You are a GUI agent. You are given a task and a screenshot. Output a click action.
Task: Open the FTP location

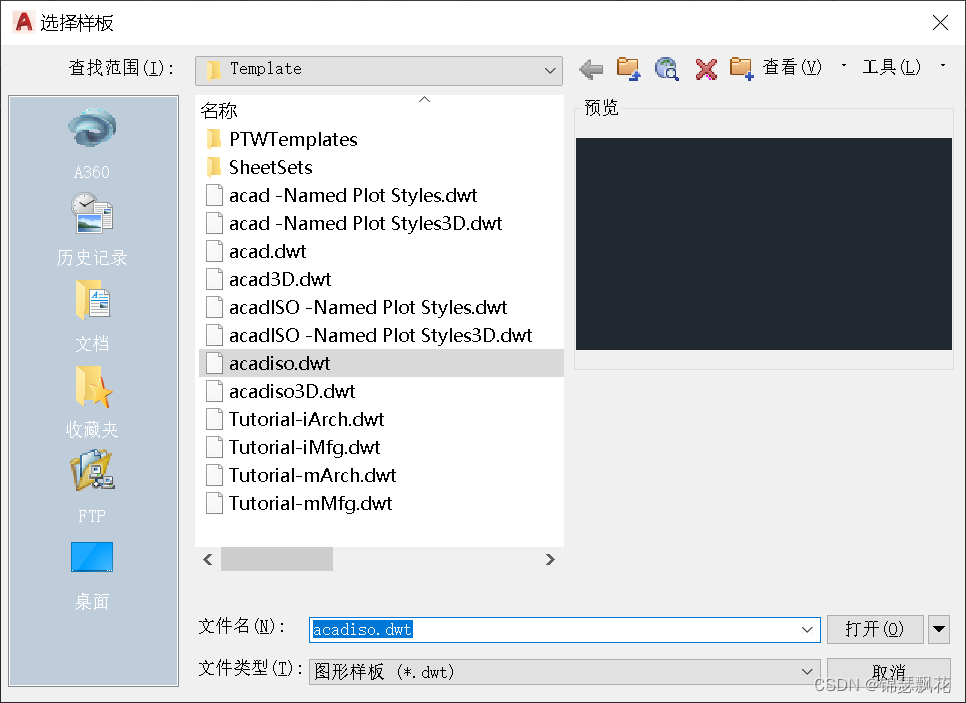point(92,487)
